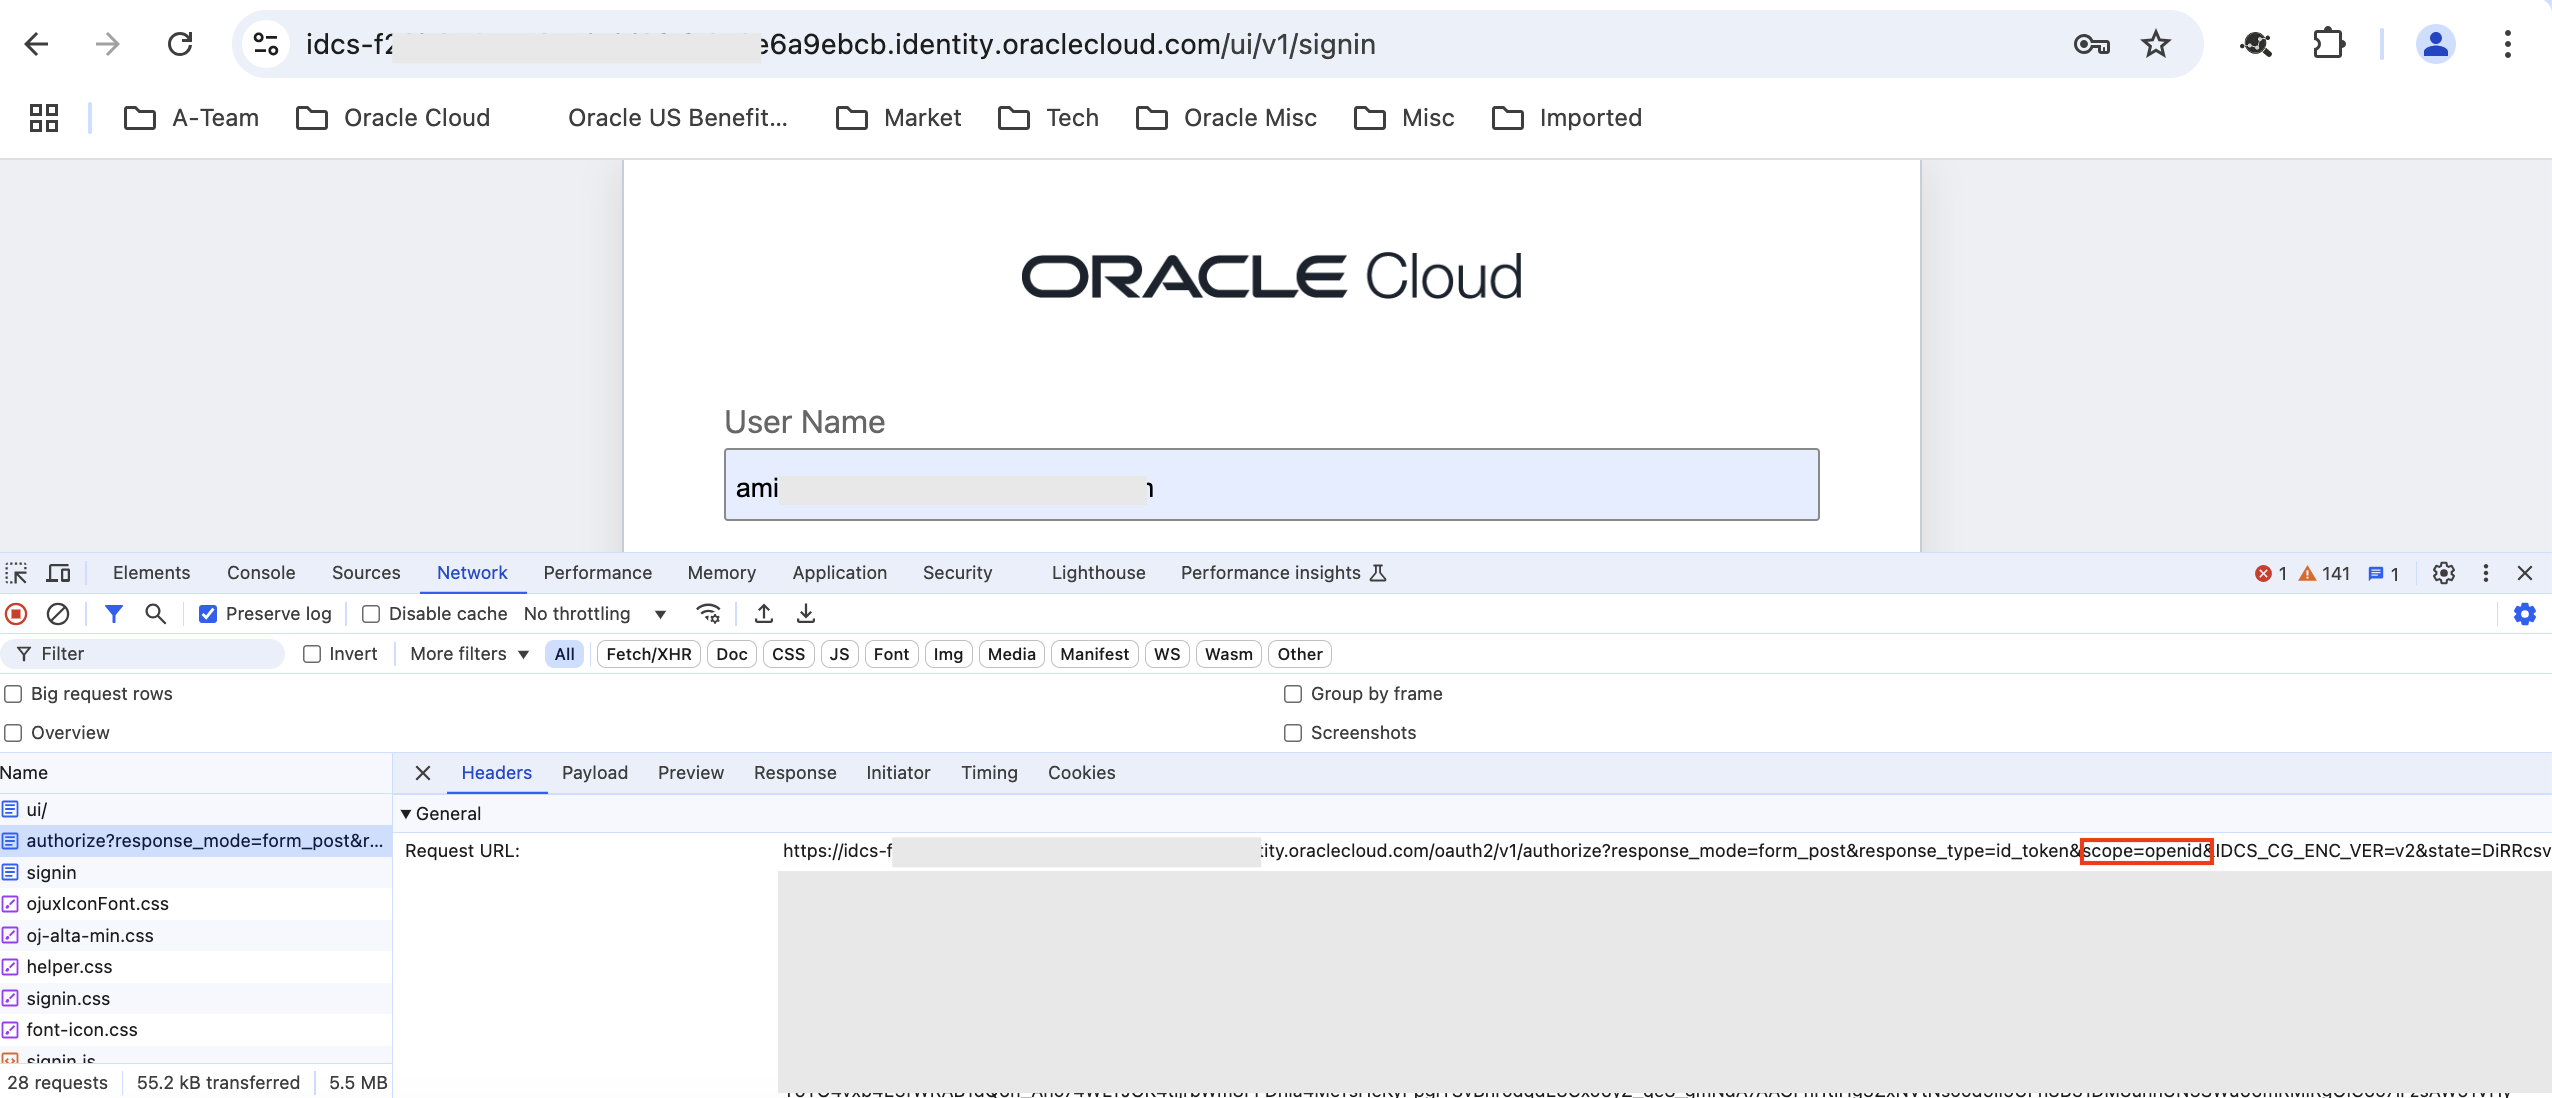Click the User Name input field

tap(1270, 485)
